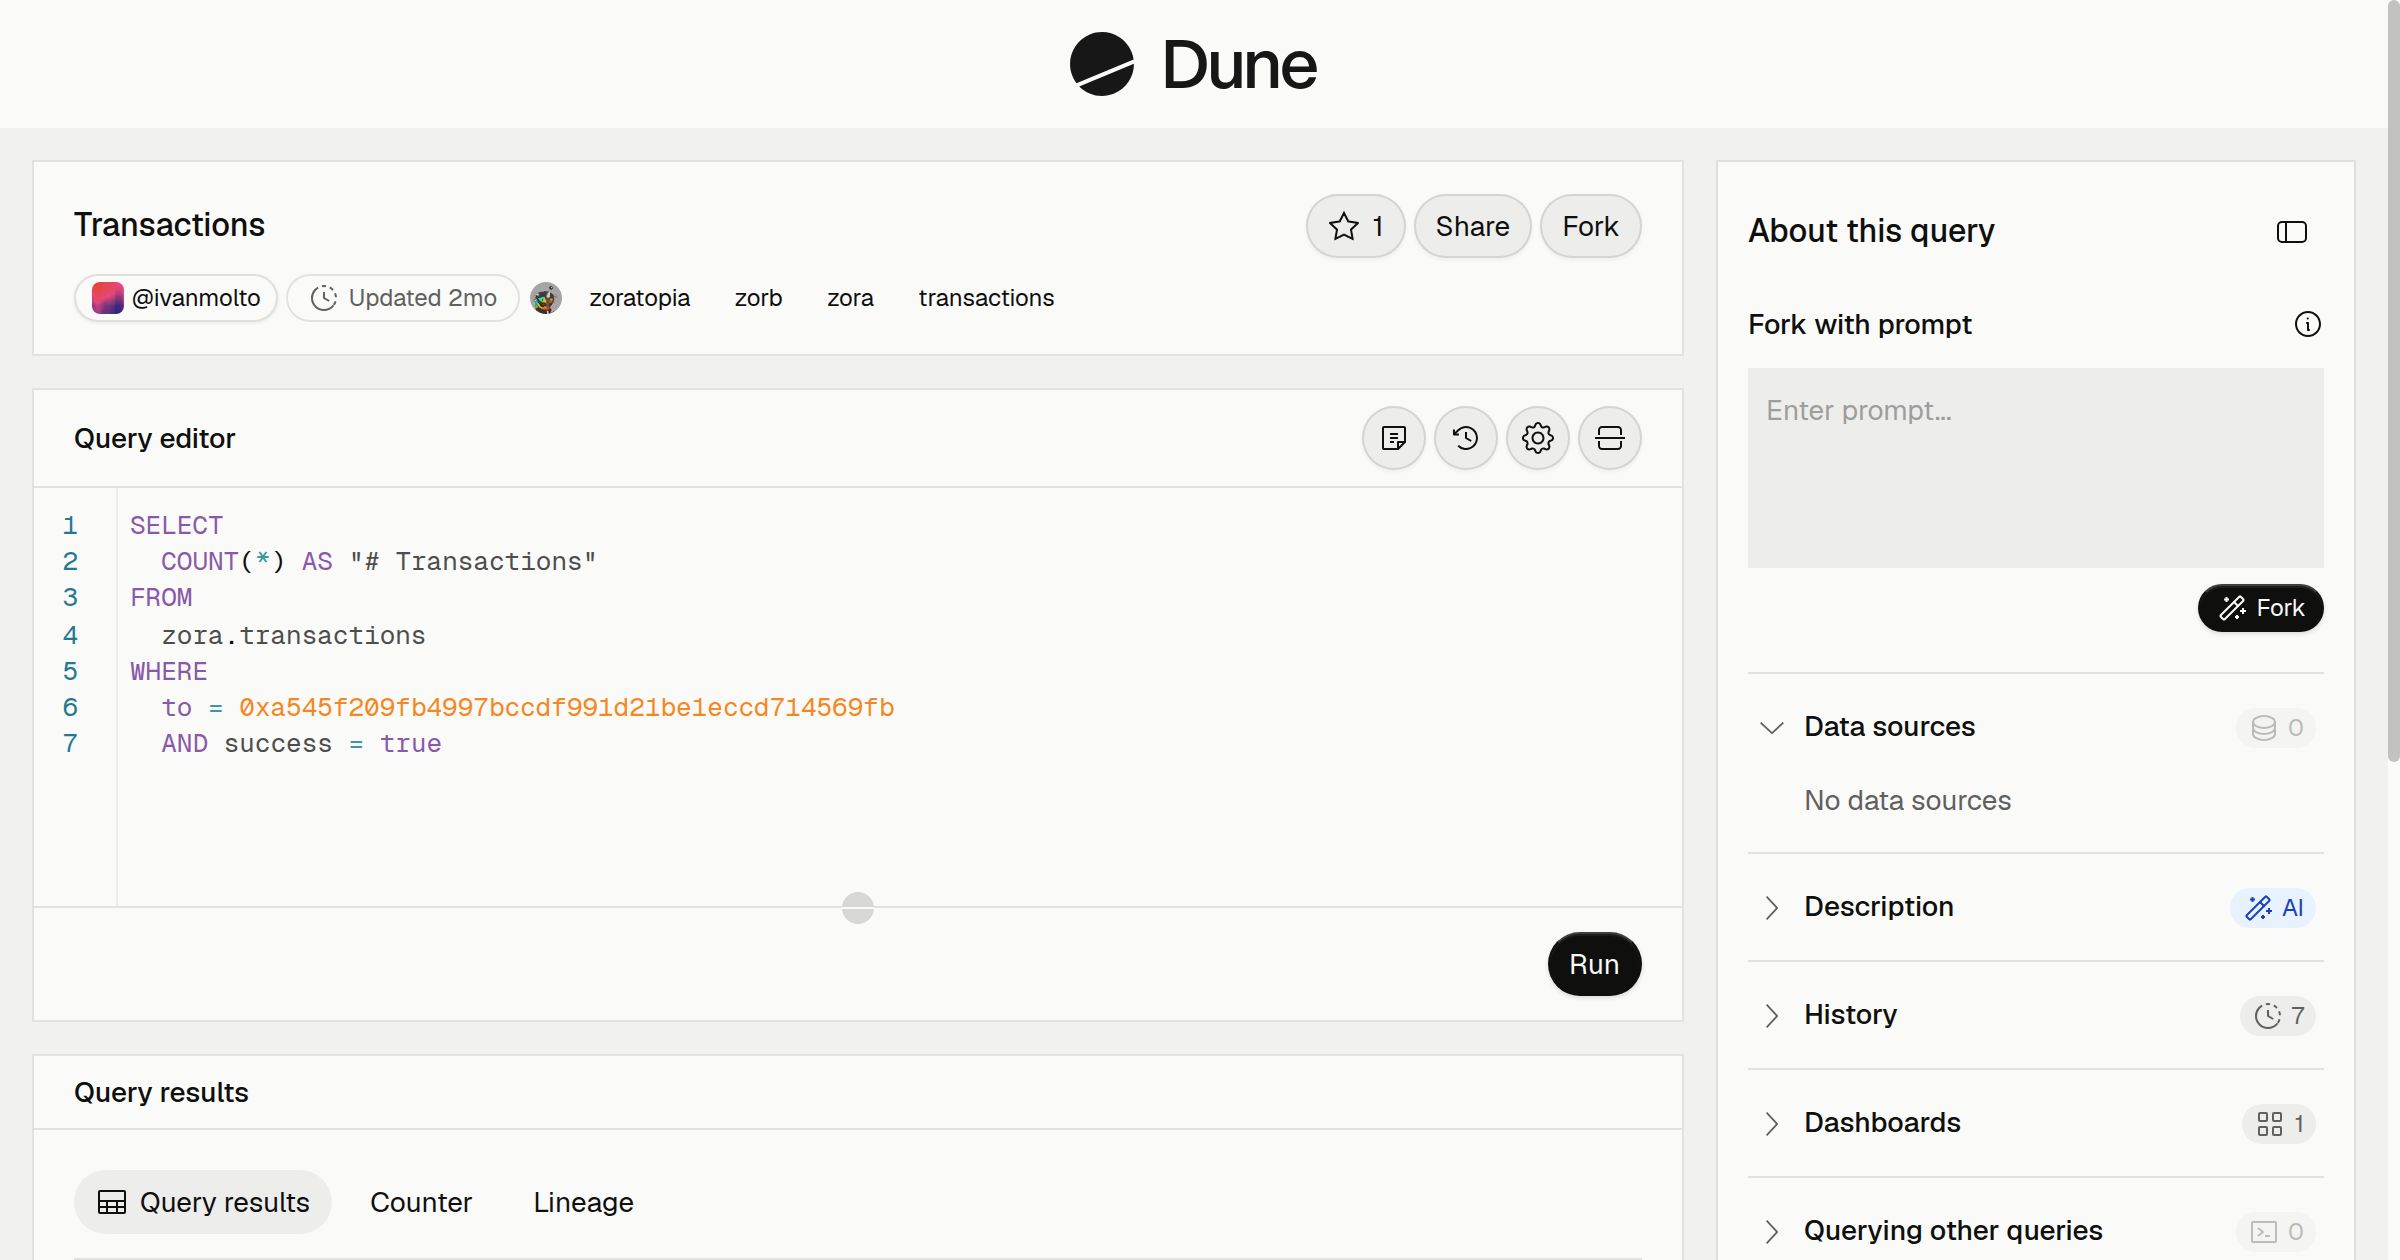This screenshot has height=1260, width=2400.
Task: Open query editor settings gear
Action: 1537,438
